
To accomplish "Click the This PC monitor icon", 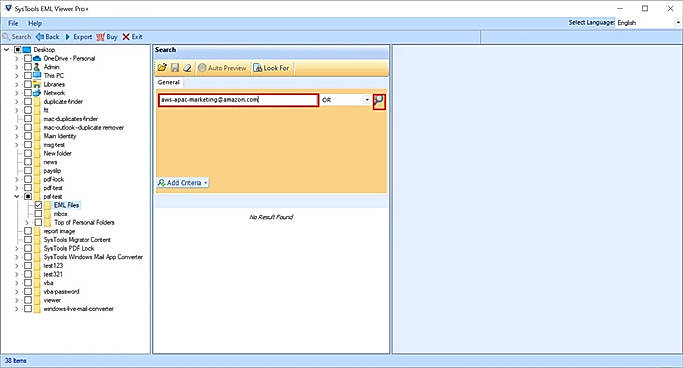I will (x=37, y=75).
